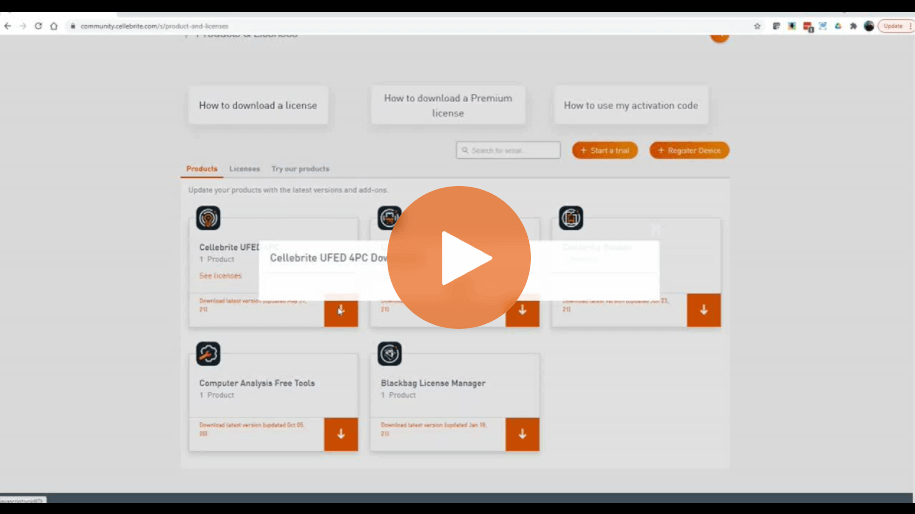Download Computer Analysis Free Tools arrow button
915x514 pixels.
[x=341, y=434]
